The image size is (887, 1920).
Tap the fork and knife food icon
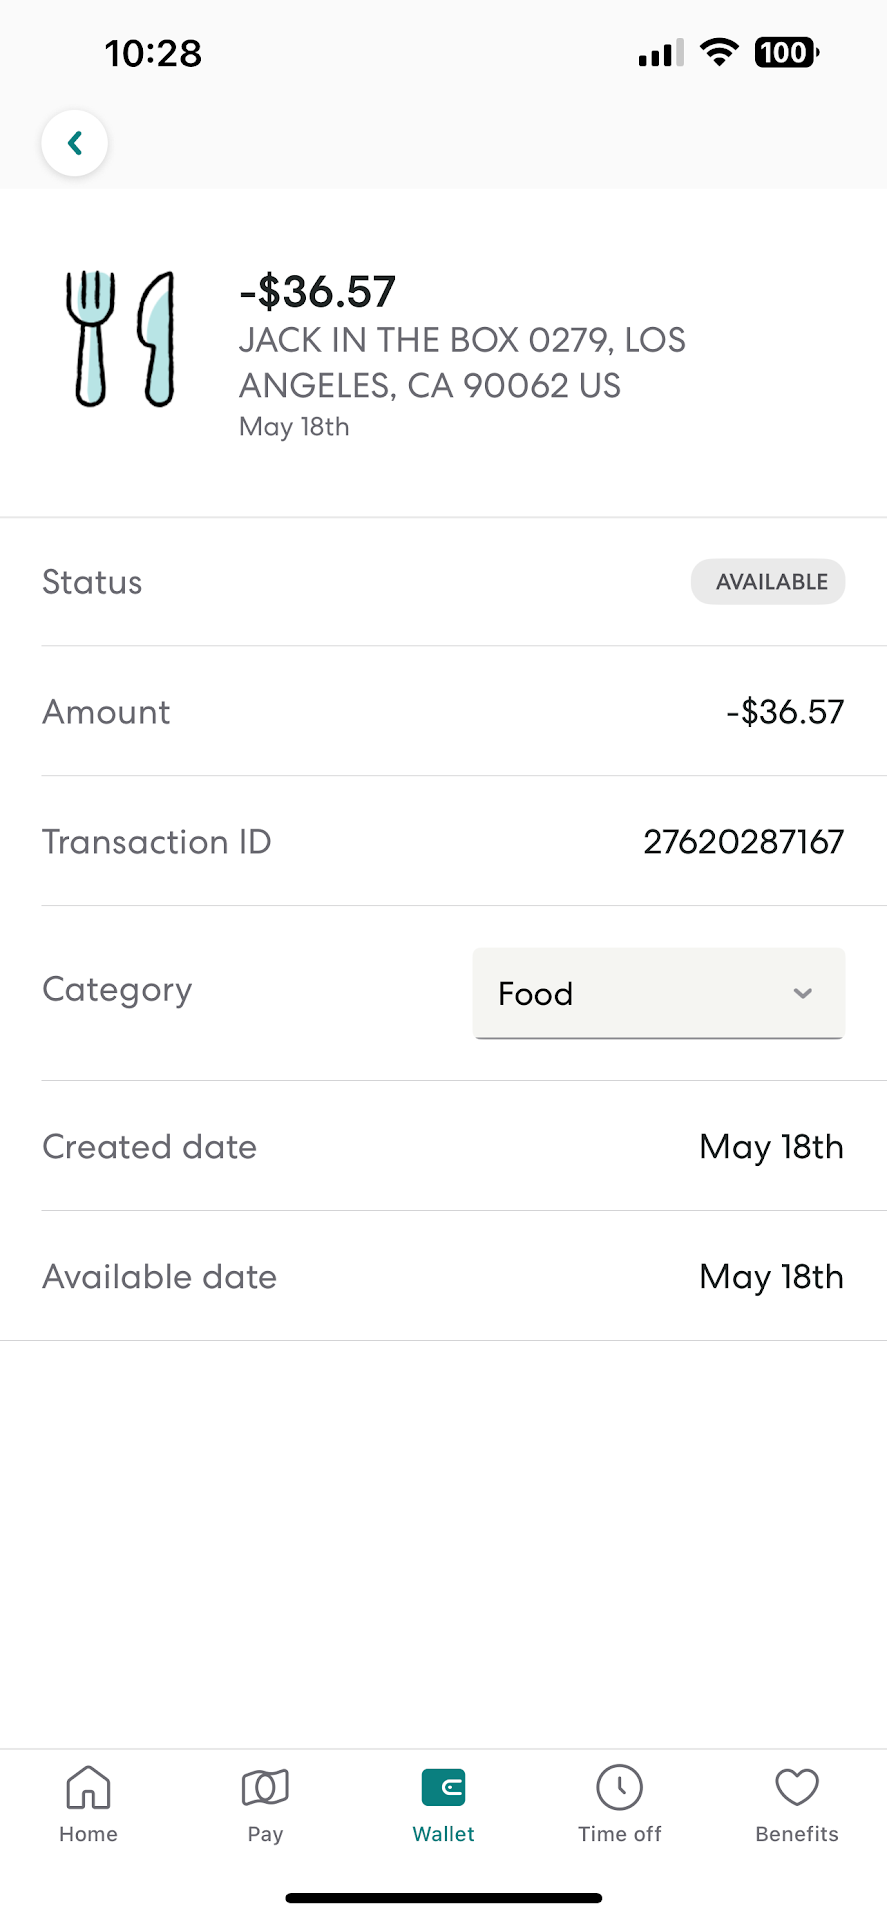(120, 338)
